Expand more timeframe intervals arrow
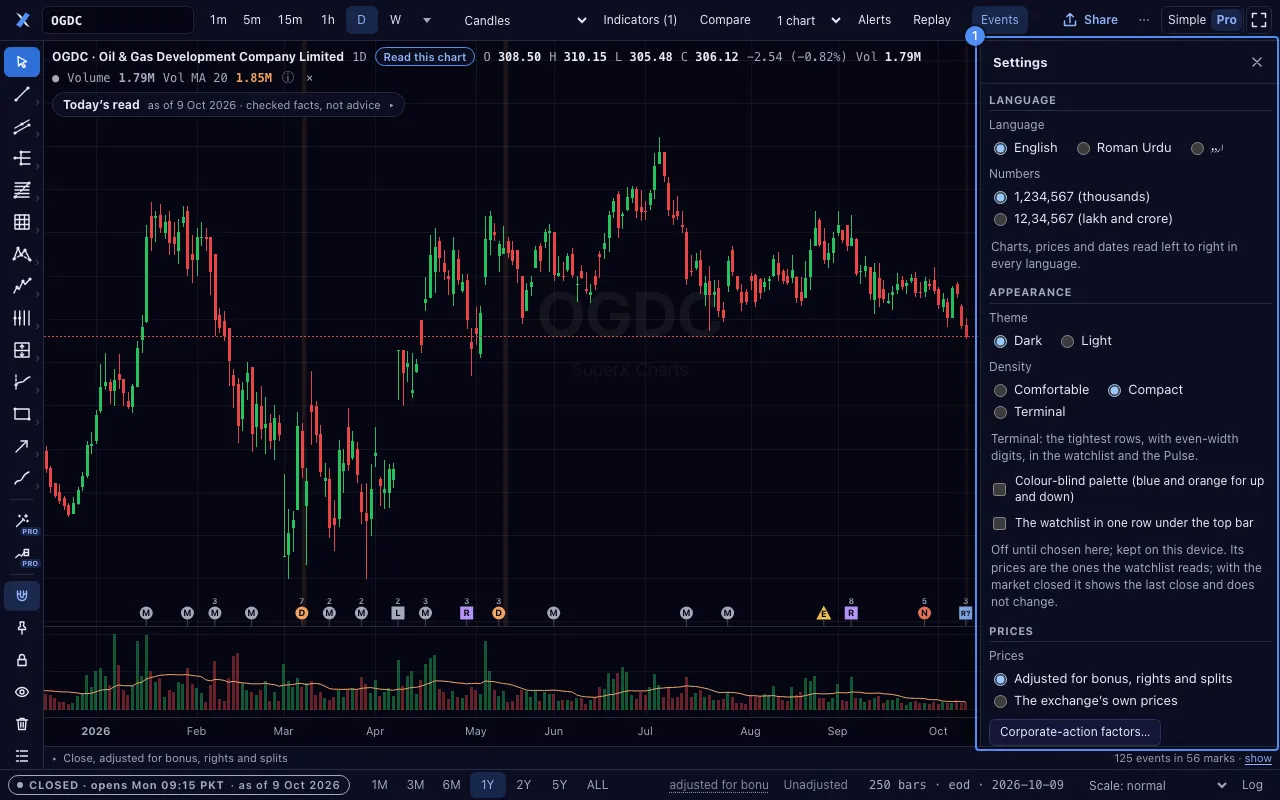Screen dimensions: 1280x800 (x=427, y=20)
